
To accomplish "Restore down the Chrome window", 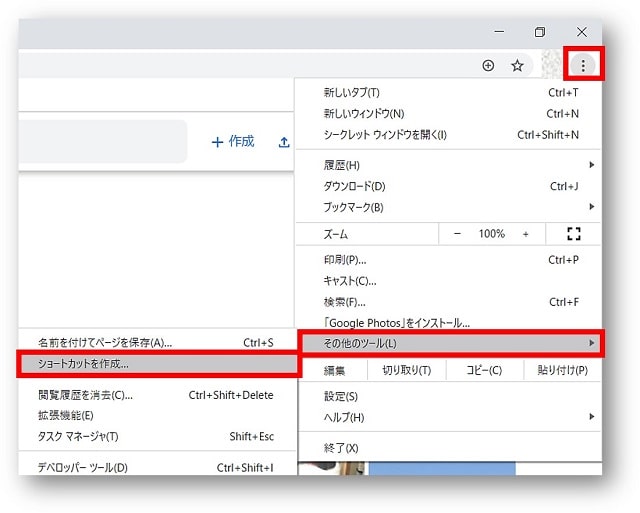I will (x=540, y=32).
